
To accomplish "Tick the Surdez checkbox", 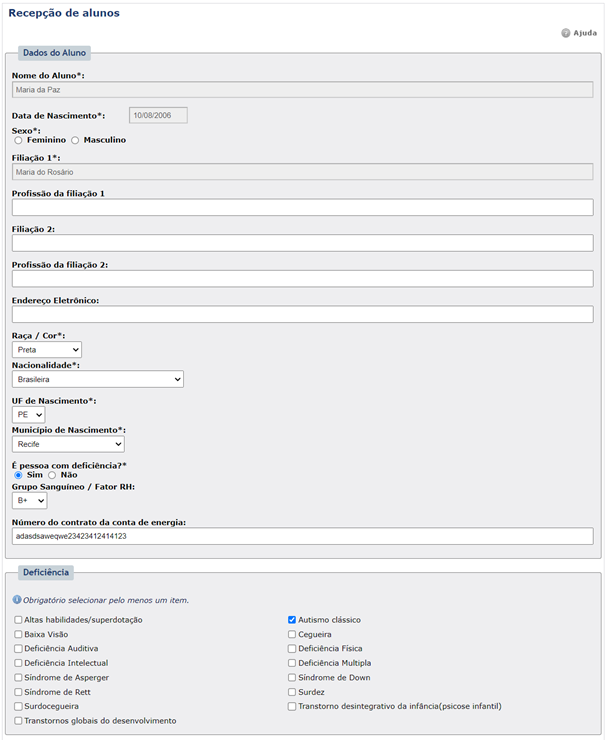I will click(291, 691).
